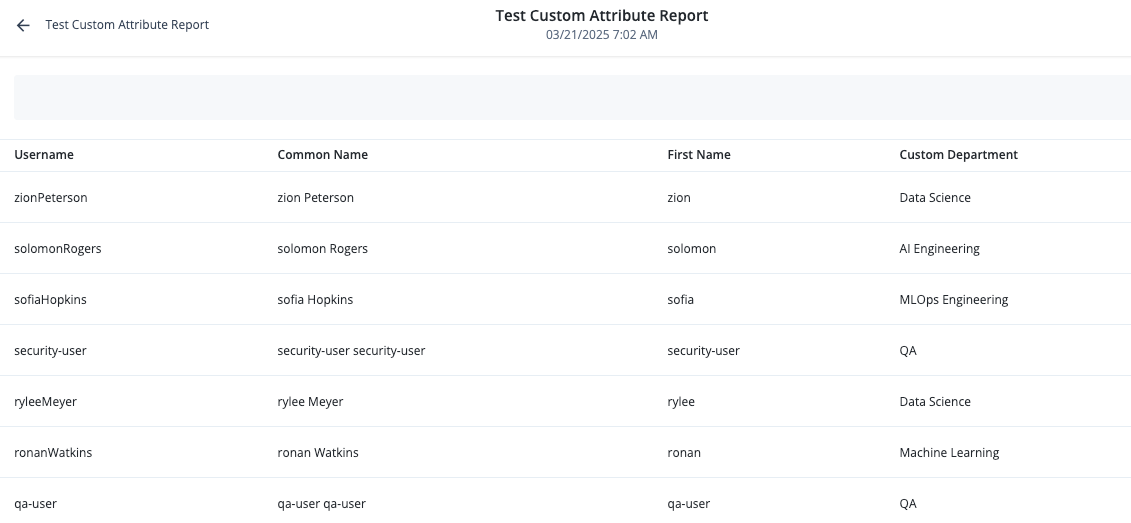Click the Test Custom Attribute Report breadcrumb link
The image size is (1131, 523).
point(127,25)
